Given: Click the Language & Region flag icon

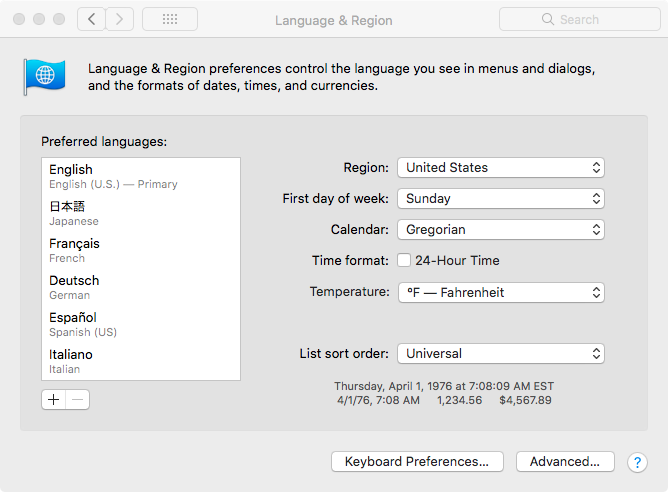Looking at the screenshot, I should (x=45, y=76).
